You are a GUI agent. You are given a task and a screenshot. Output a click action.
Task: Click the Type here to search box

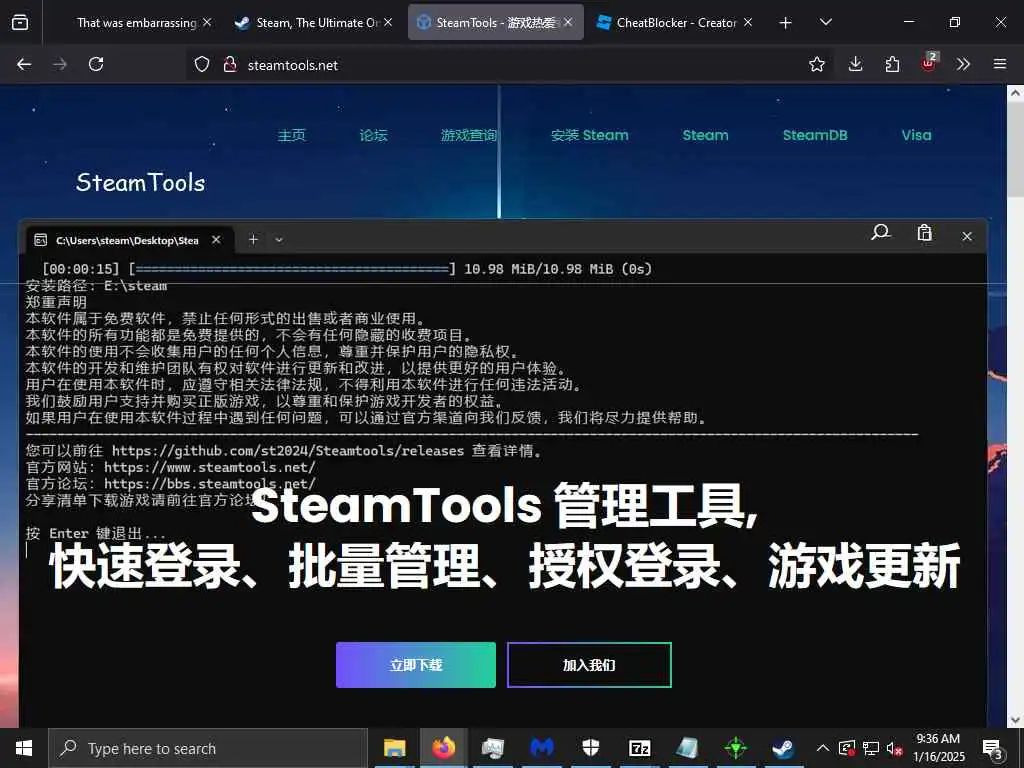tap(208, 748)
